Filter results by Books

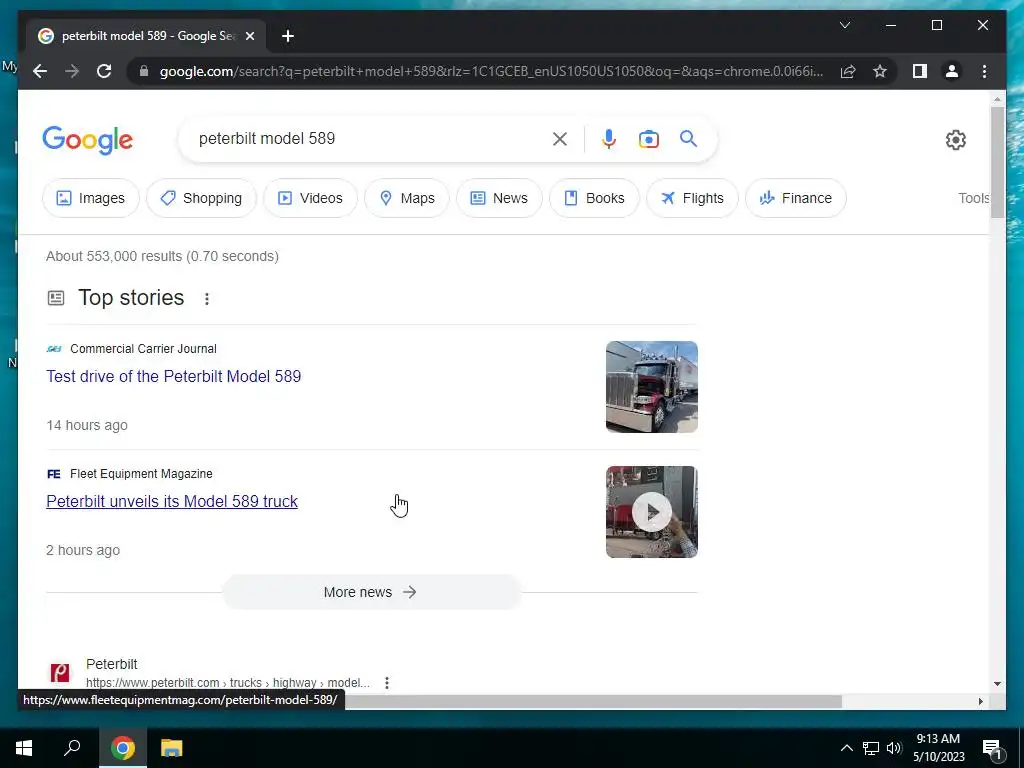(594, 198)
